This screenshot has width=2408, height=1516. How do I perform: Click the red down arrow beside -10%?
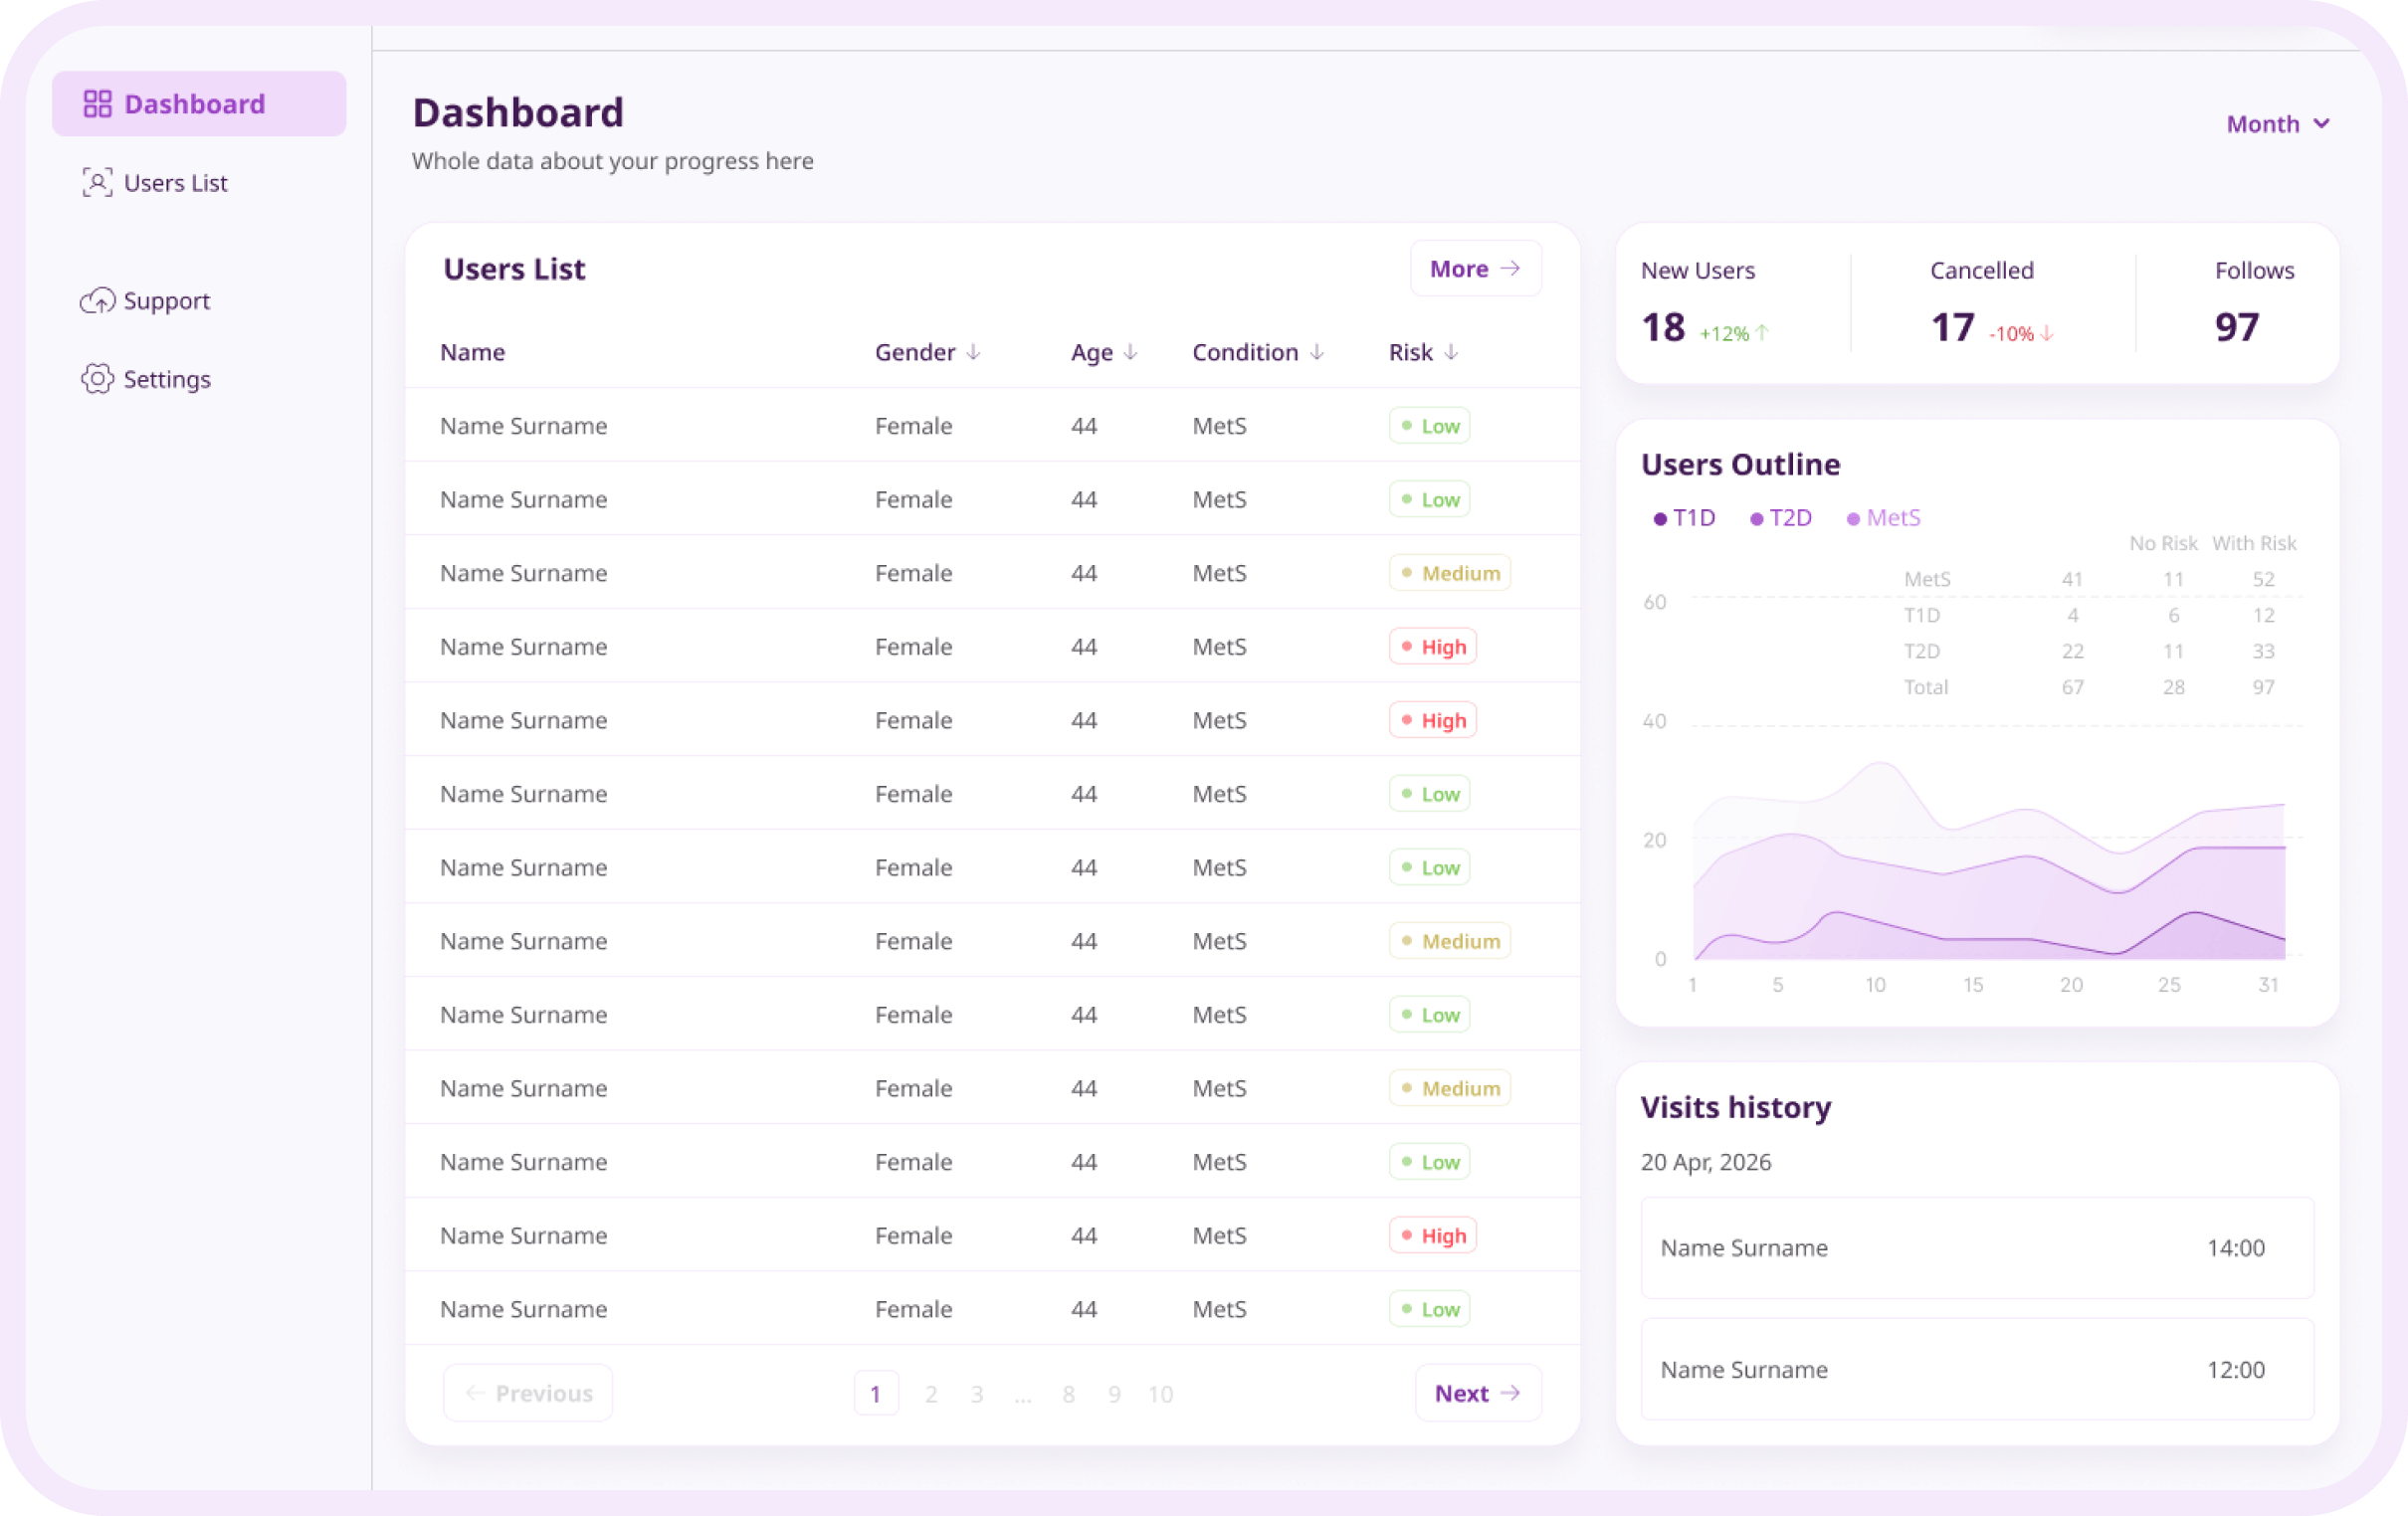click(x=2046, y=333)
